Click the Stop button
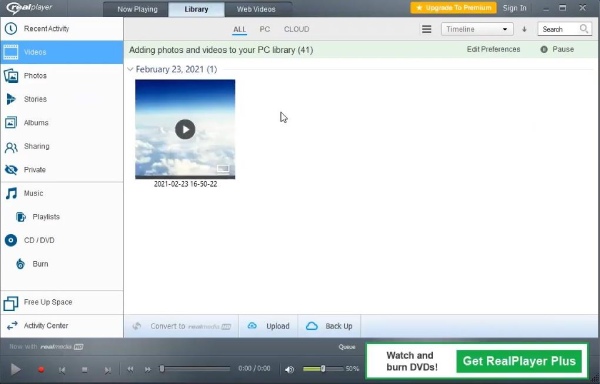This screenshot has height=384, width=600. coord(85,369)
